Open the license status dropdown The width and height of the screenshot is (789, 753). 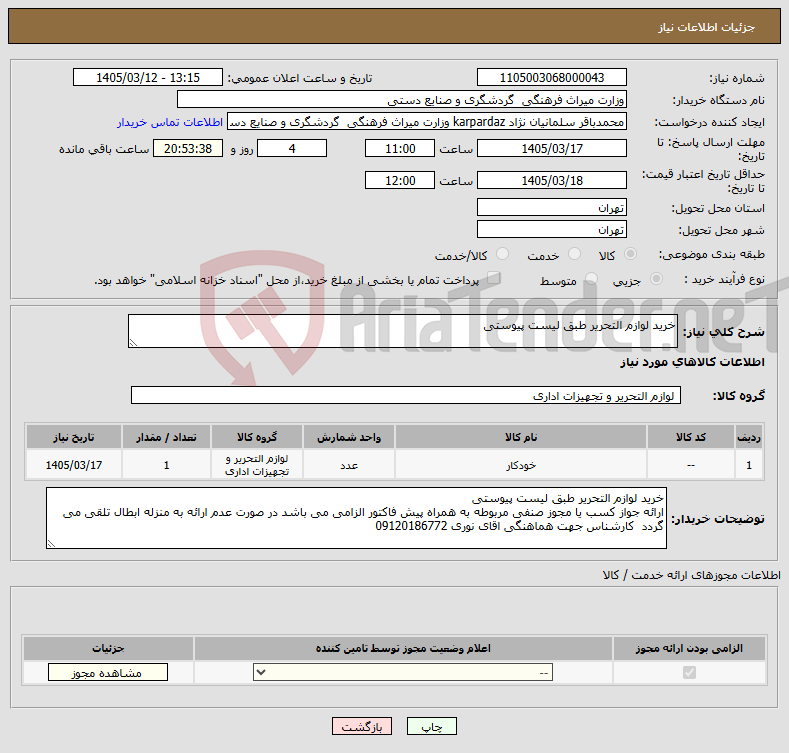tap(403, 672)
